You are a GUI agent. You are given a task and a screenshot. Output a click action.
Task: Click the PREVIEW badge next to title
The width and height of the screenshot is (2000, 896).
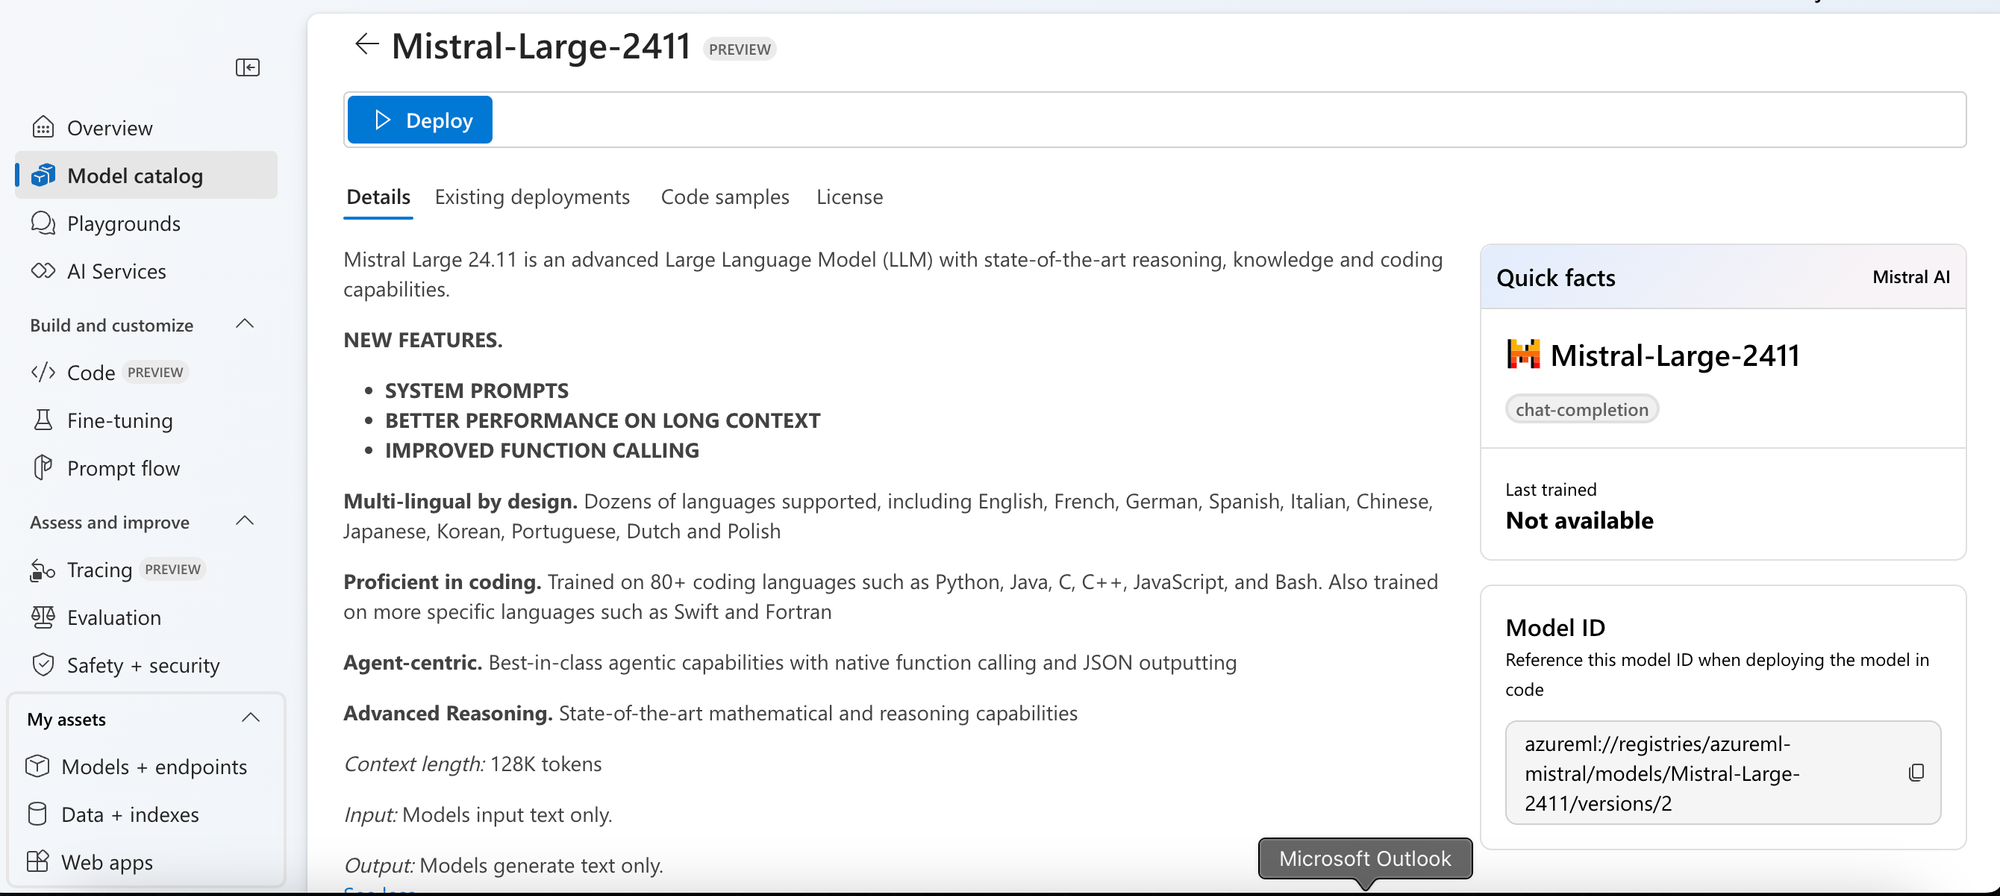(x=740, y=49)
